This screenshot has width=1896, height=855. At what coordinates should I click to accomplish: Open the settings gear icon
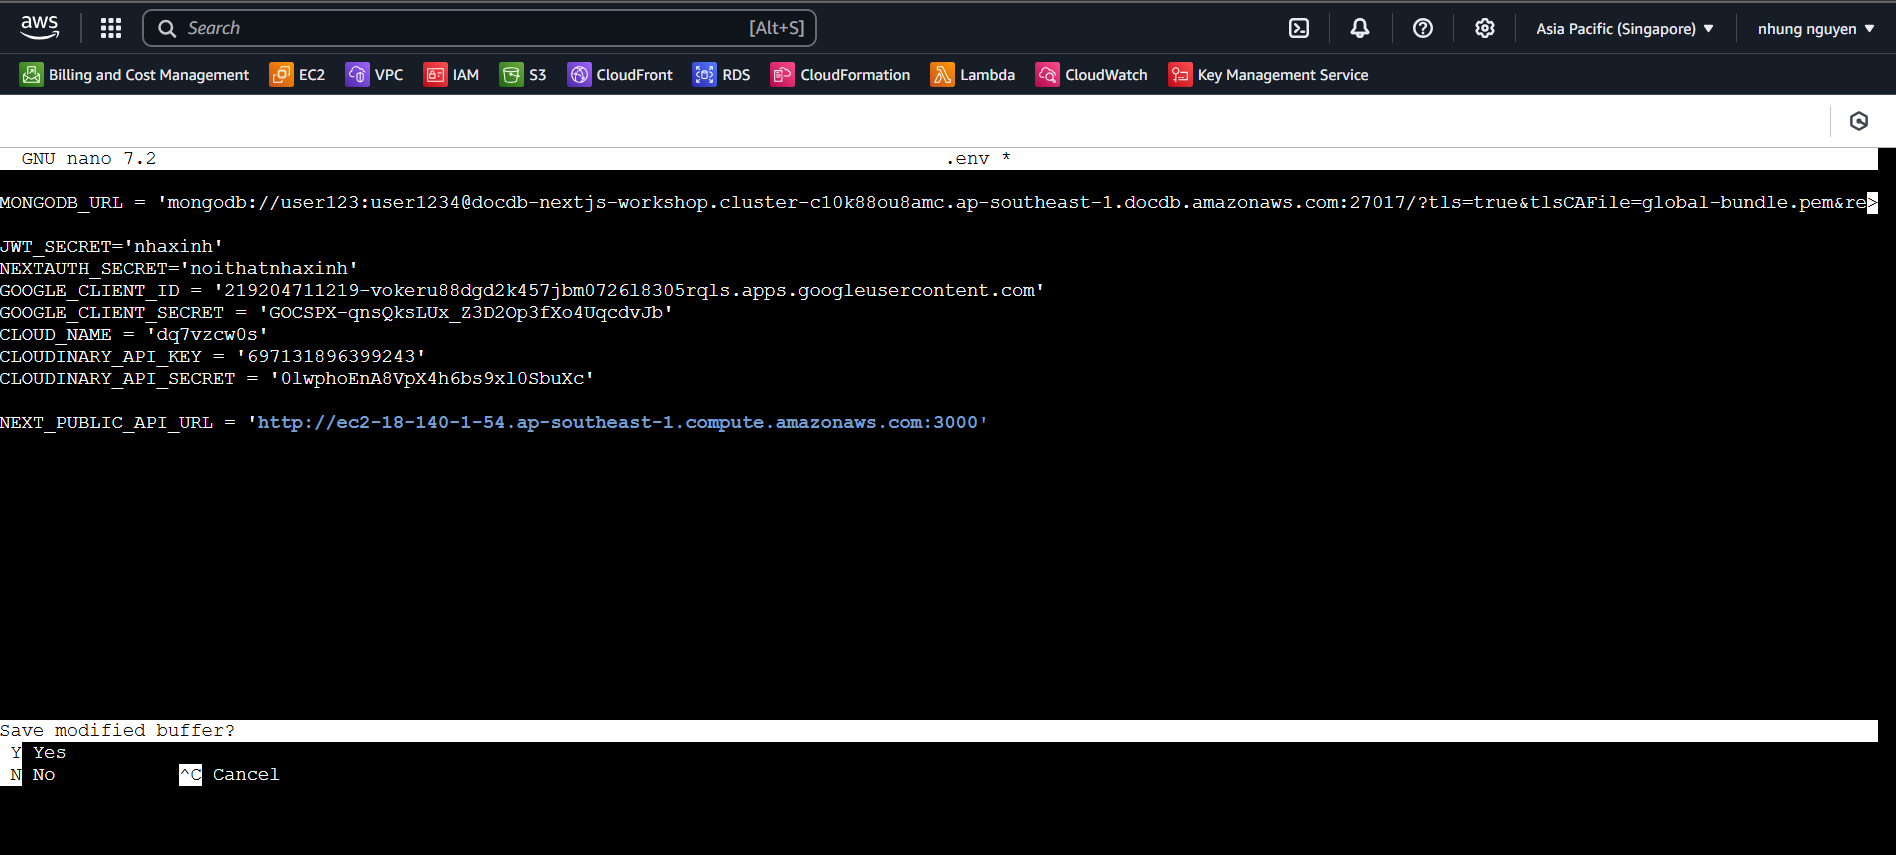[1485, 28]
